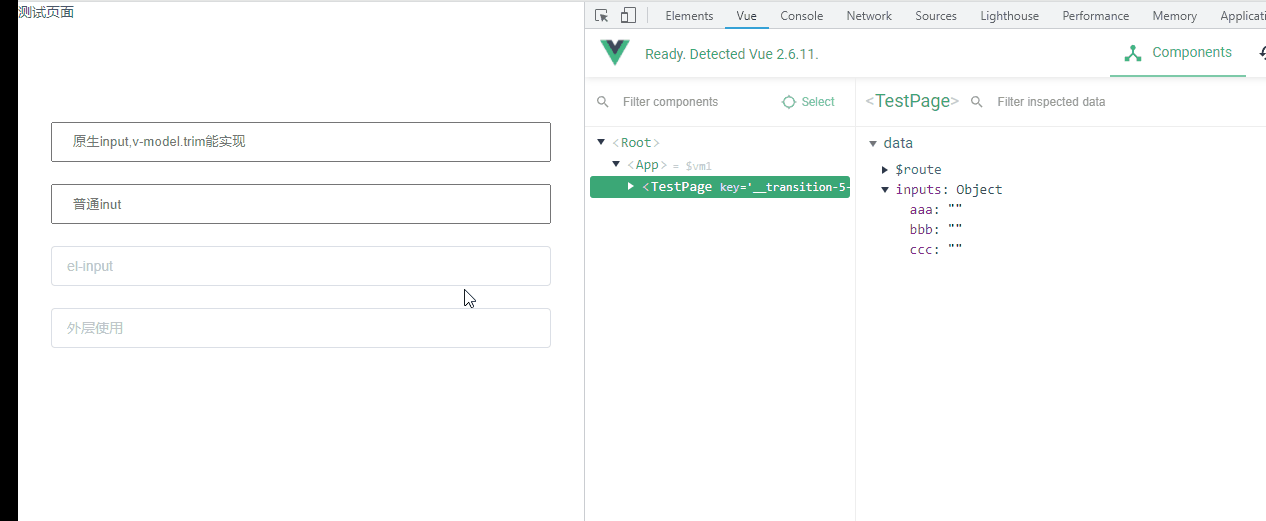Select the Components view tab
The width and height of the screenshot is (1266, 521).
(1178, 53)
